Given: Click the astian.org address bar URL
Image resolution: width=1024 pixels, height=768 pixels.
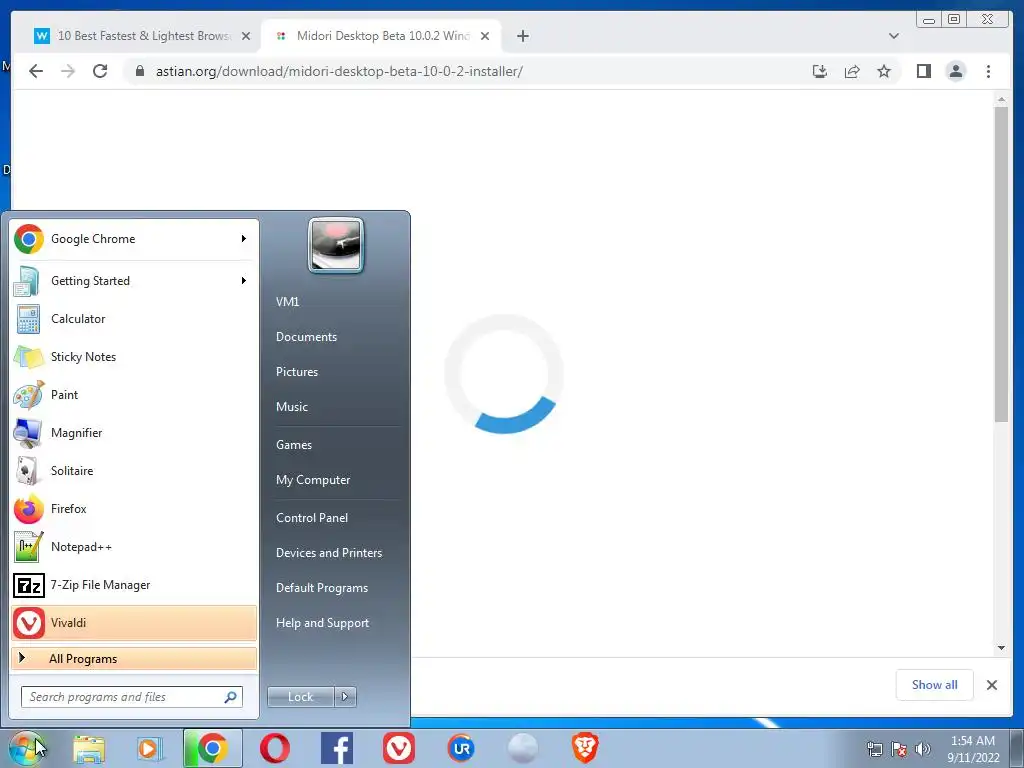Looking at the screenshot, I should [339, 71].
